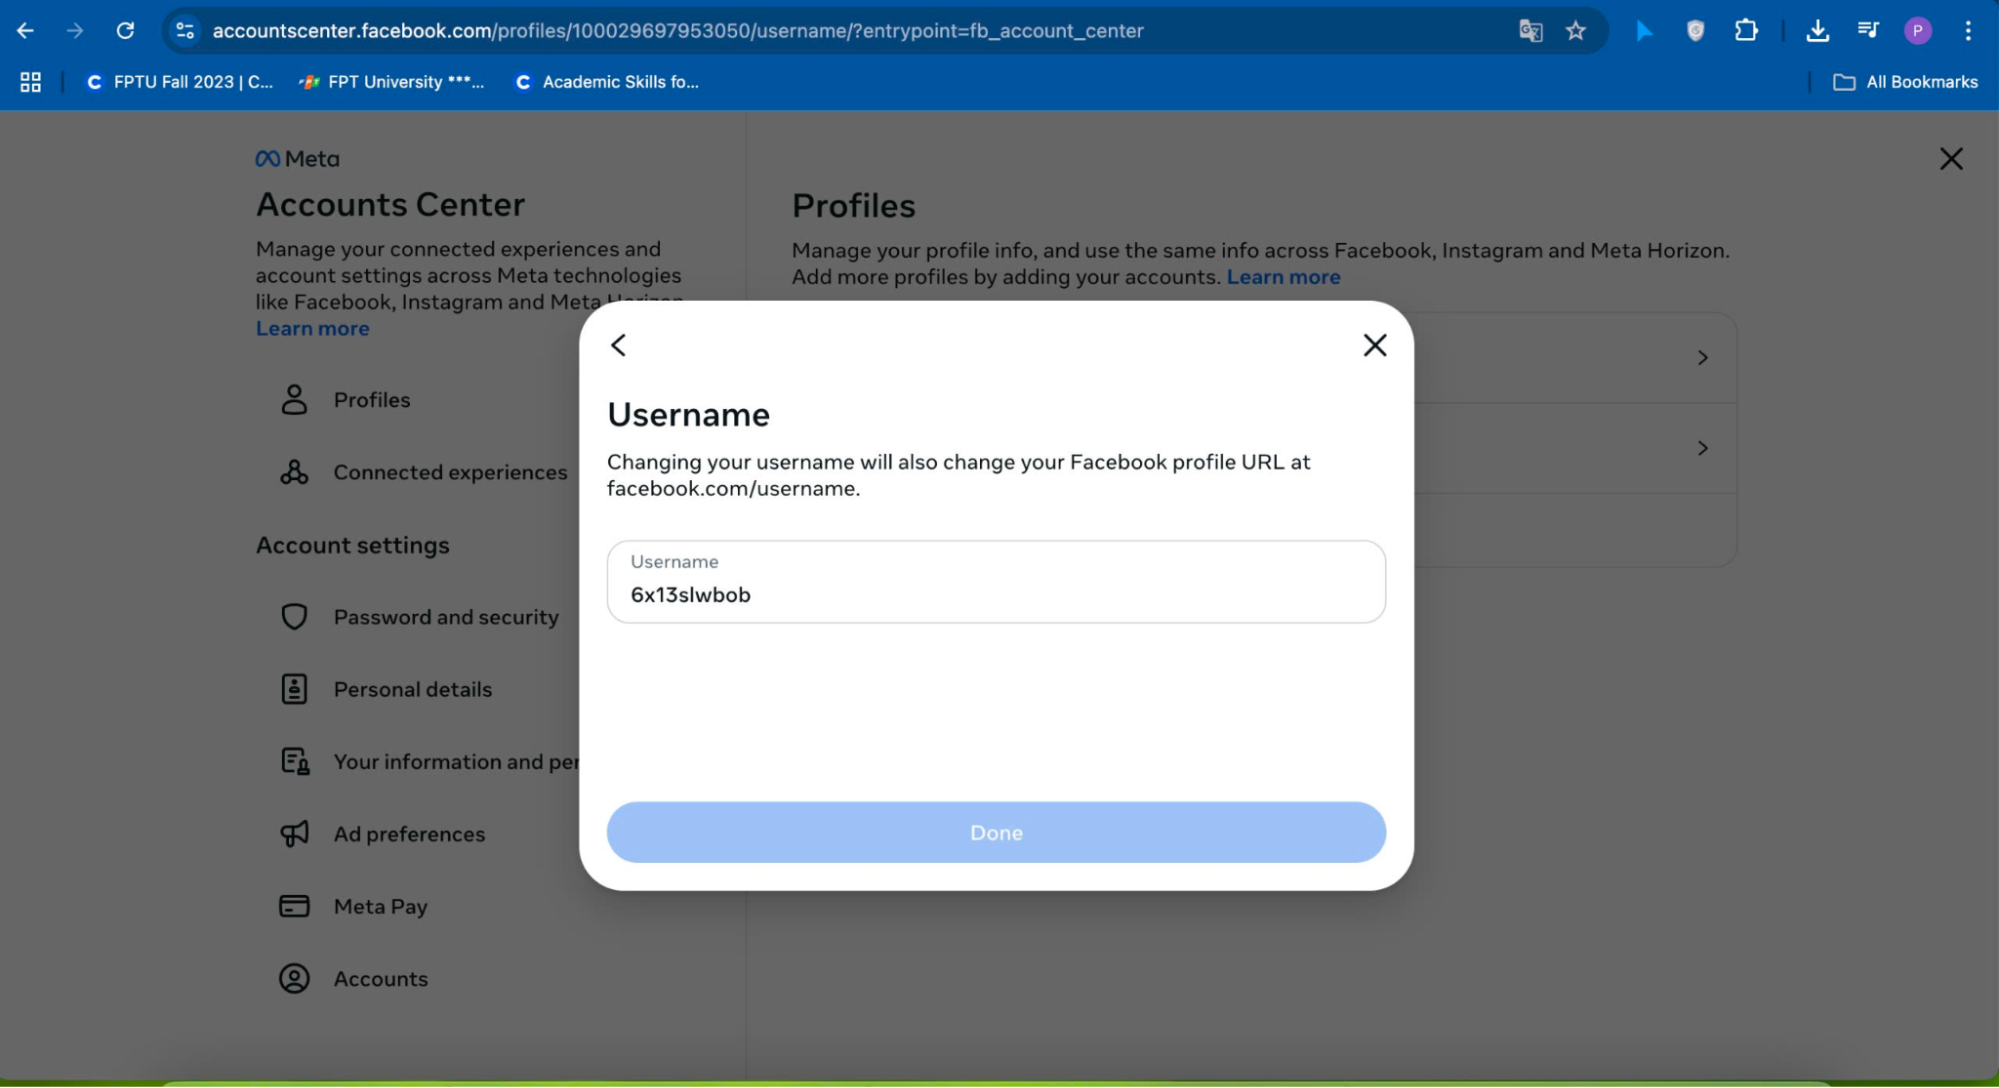
Task: Go back from the Username dialog
Action: pos(618,345)
